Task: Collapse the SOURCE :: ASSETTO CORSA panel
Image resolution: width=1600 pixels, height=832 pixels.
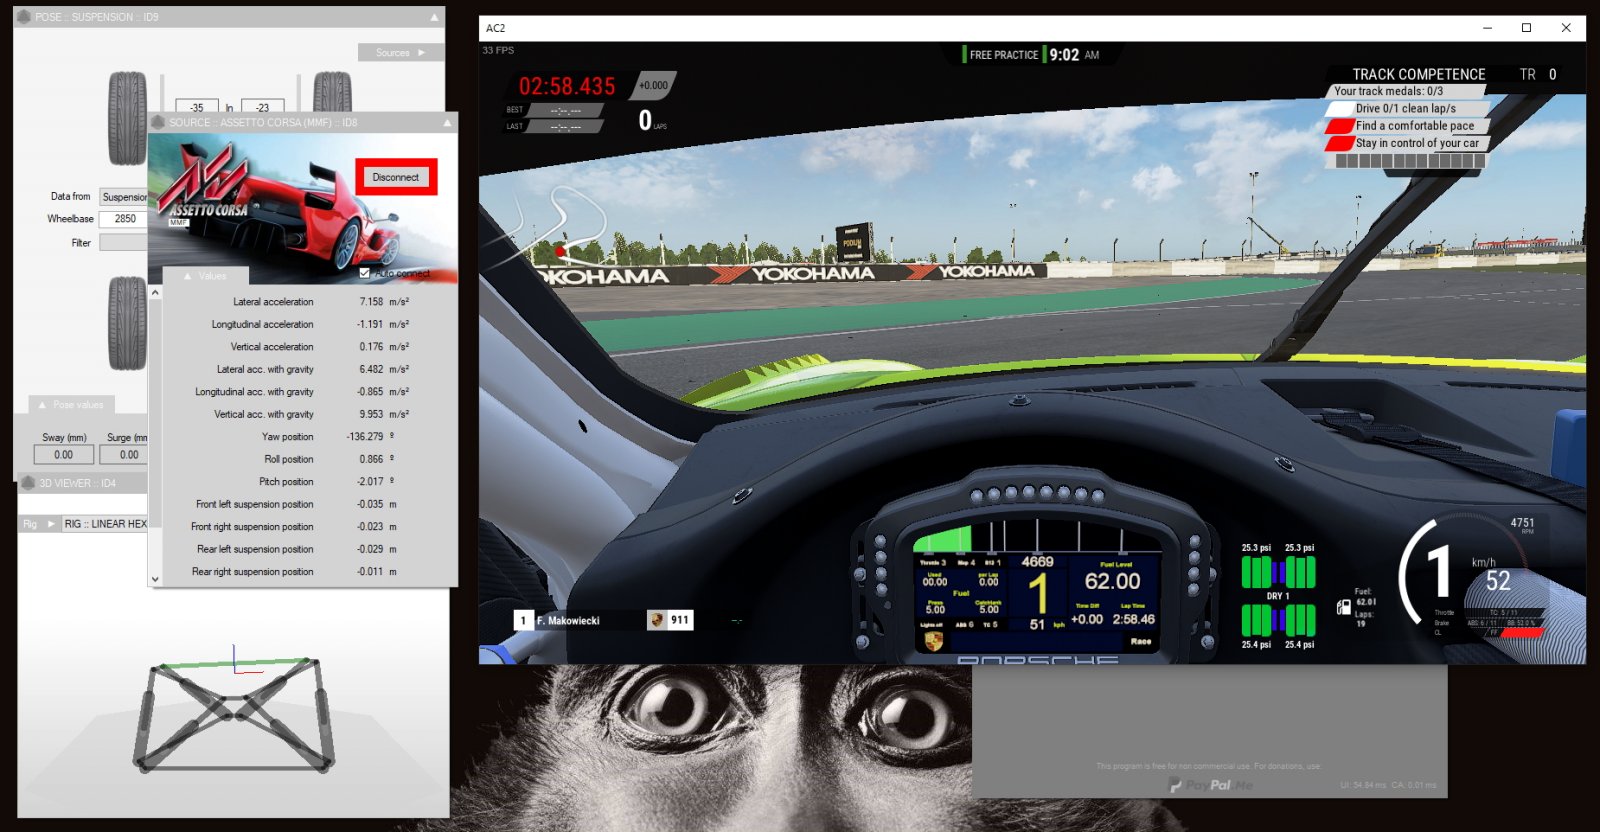Action: click(447, 122)
